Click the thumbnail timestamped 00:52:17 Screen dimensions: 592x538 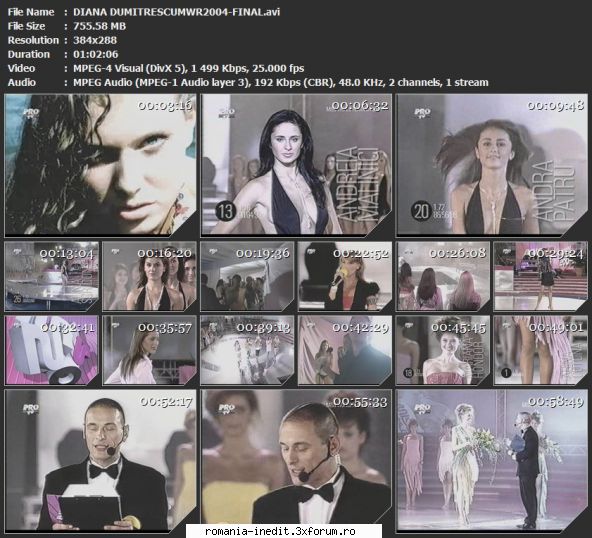[100, 461]
